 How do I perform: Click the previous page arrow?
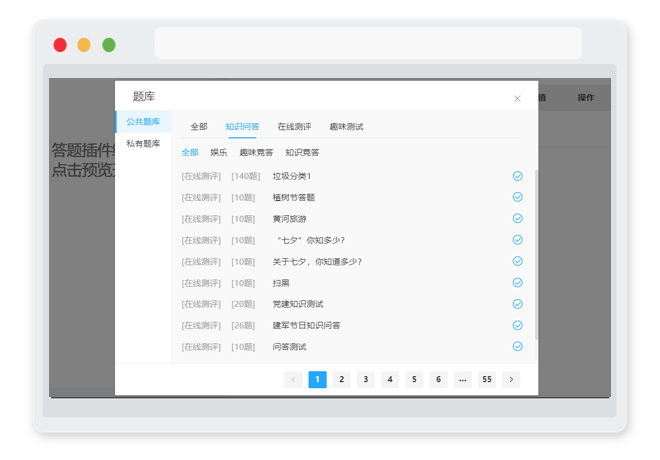coord(293,379)
